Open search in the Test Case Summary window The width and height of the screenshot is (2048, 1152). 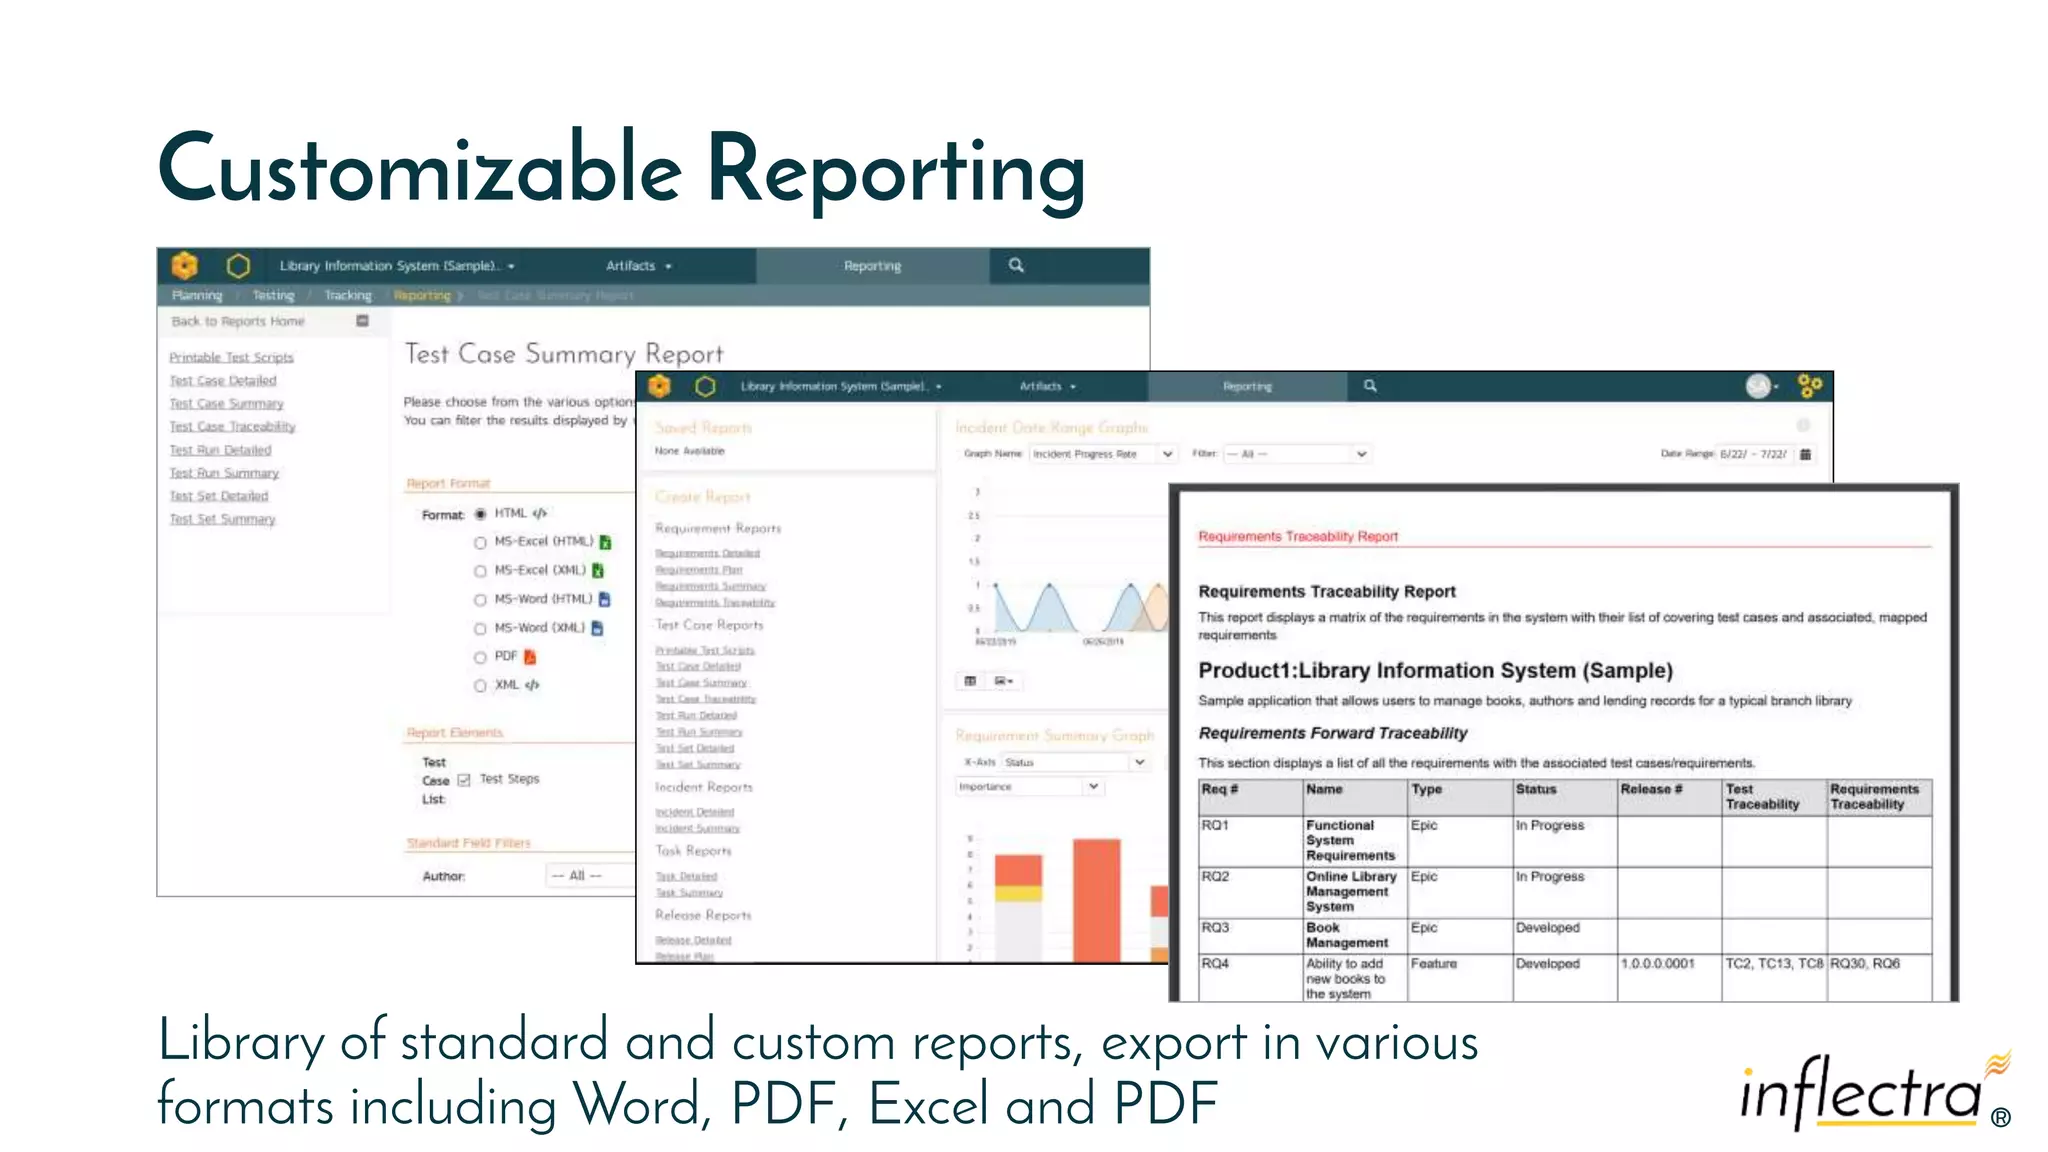click(x=1016, y=265)
